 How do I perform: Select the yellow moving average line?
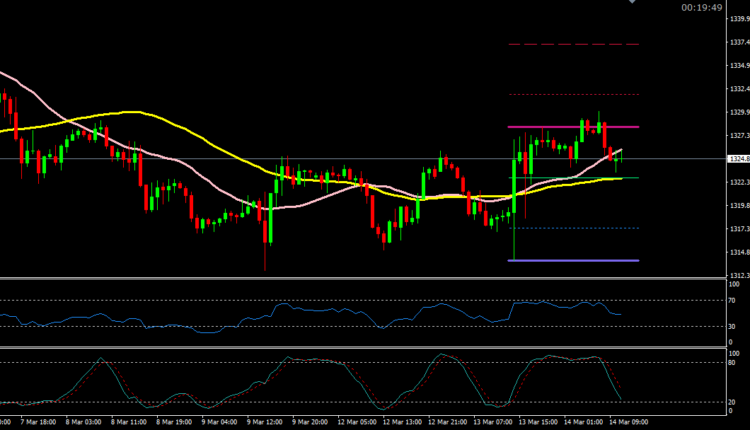(x=130, y=112)
